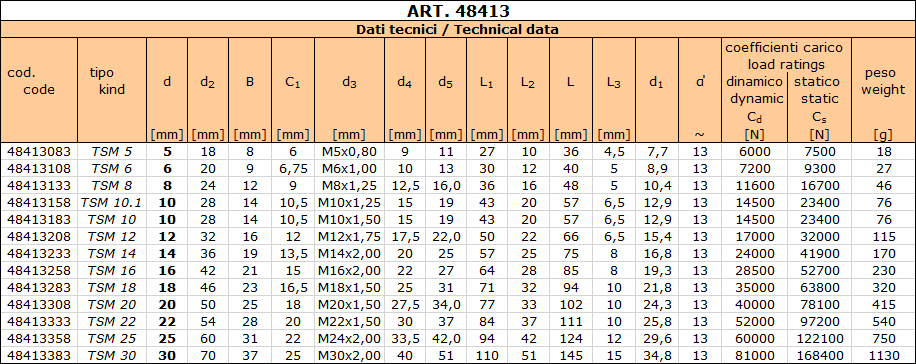Click code 48413358
Viewport: 916px width, 364px height.
39,338
